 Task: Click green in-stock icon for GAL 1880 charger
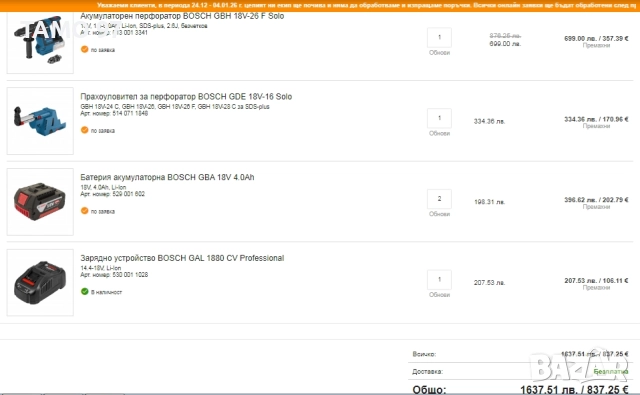(84, 292)
